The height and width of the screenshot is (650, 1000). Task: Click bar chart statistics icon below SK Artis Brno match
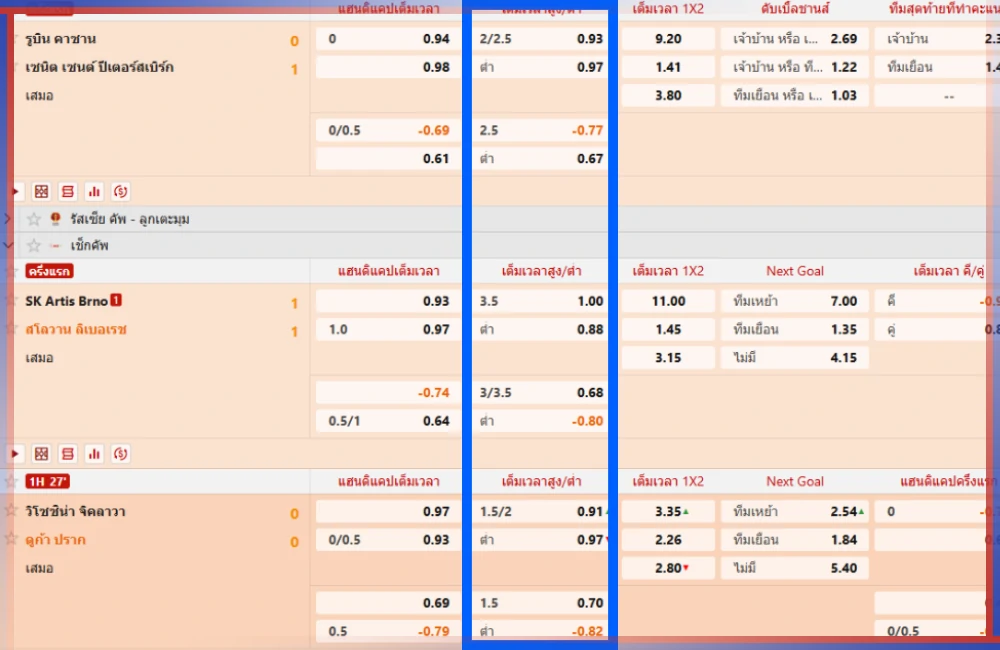pyautogui.click(x=94, y=454)
